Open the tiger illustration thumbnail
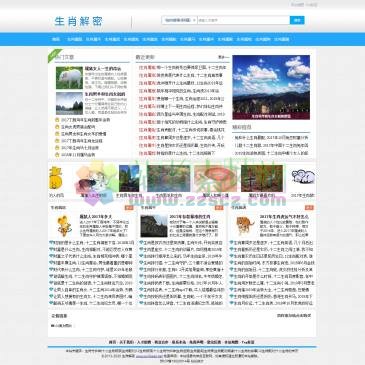The width and height of the screenshot is (365, 365). 245,226
